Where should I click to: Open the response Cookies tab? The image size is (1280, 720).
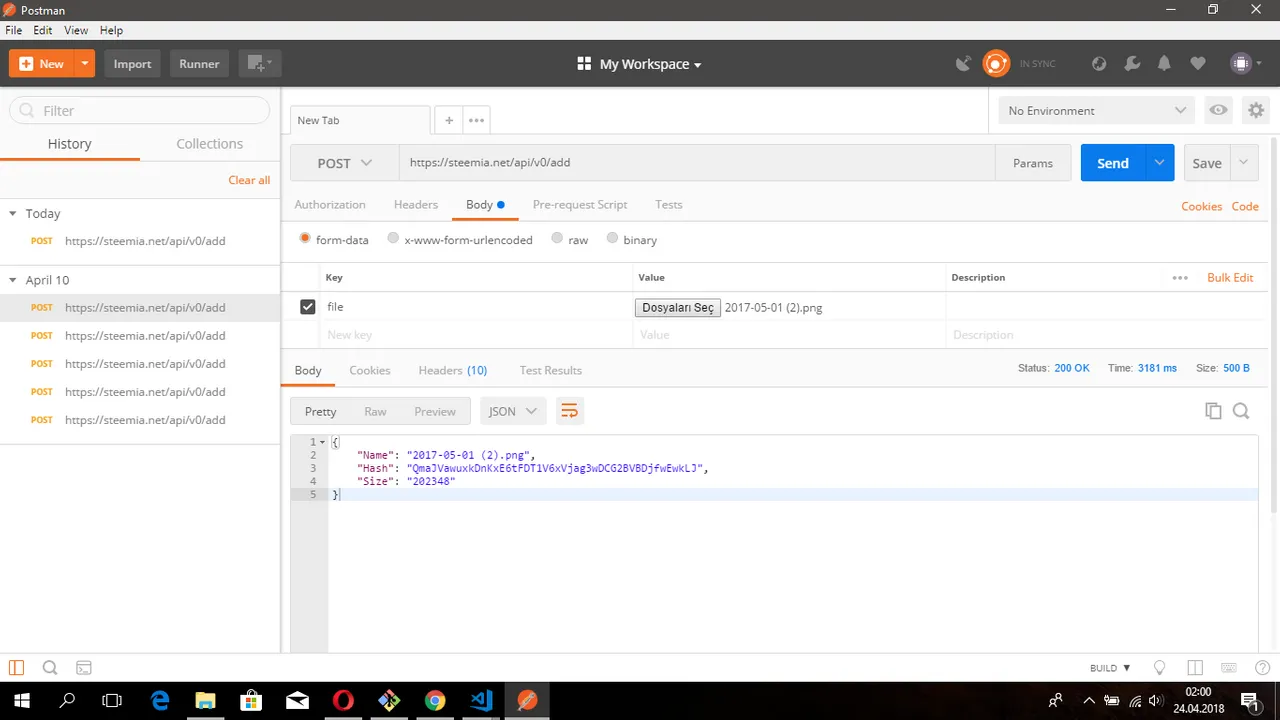pos(370,370)
